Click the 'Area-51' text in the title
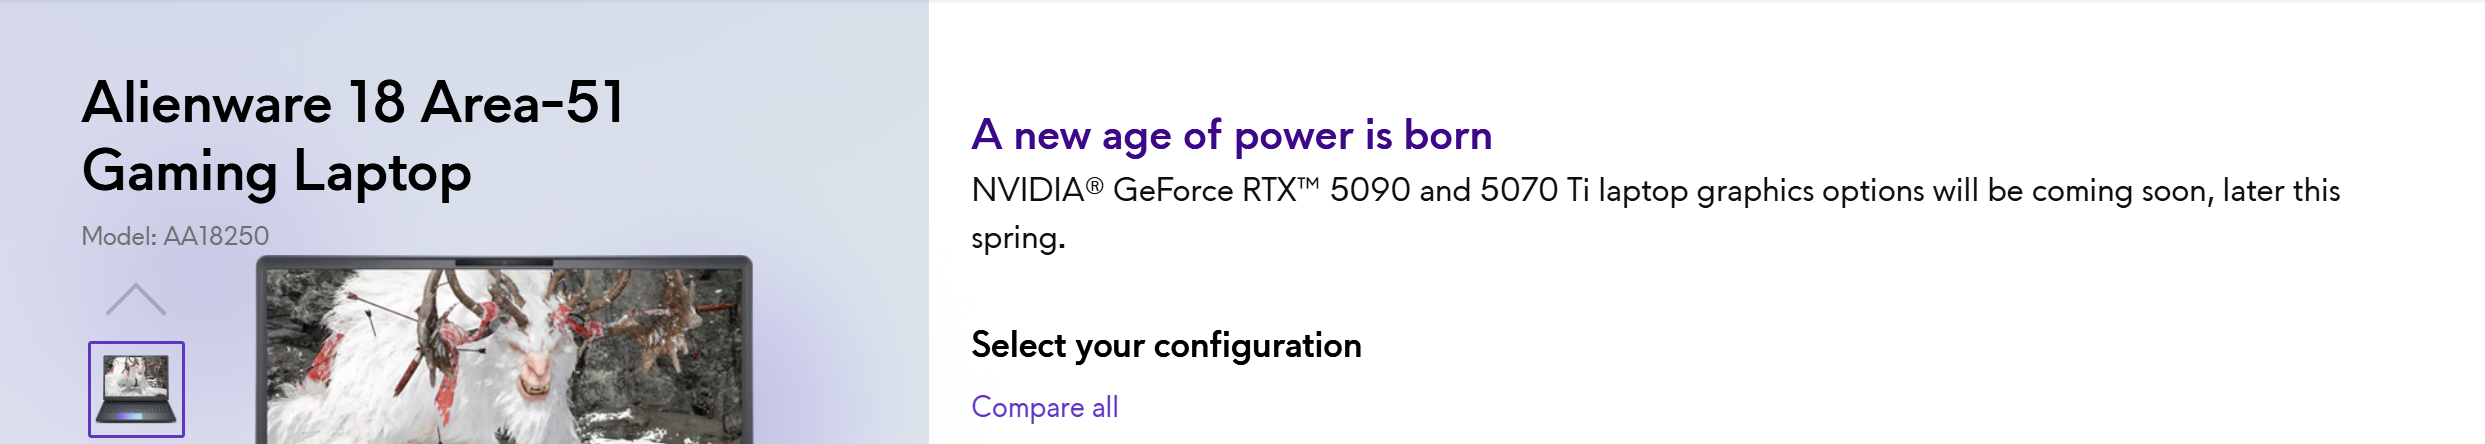 tap(523, 102)
